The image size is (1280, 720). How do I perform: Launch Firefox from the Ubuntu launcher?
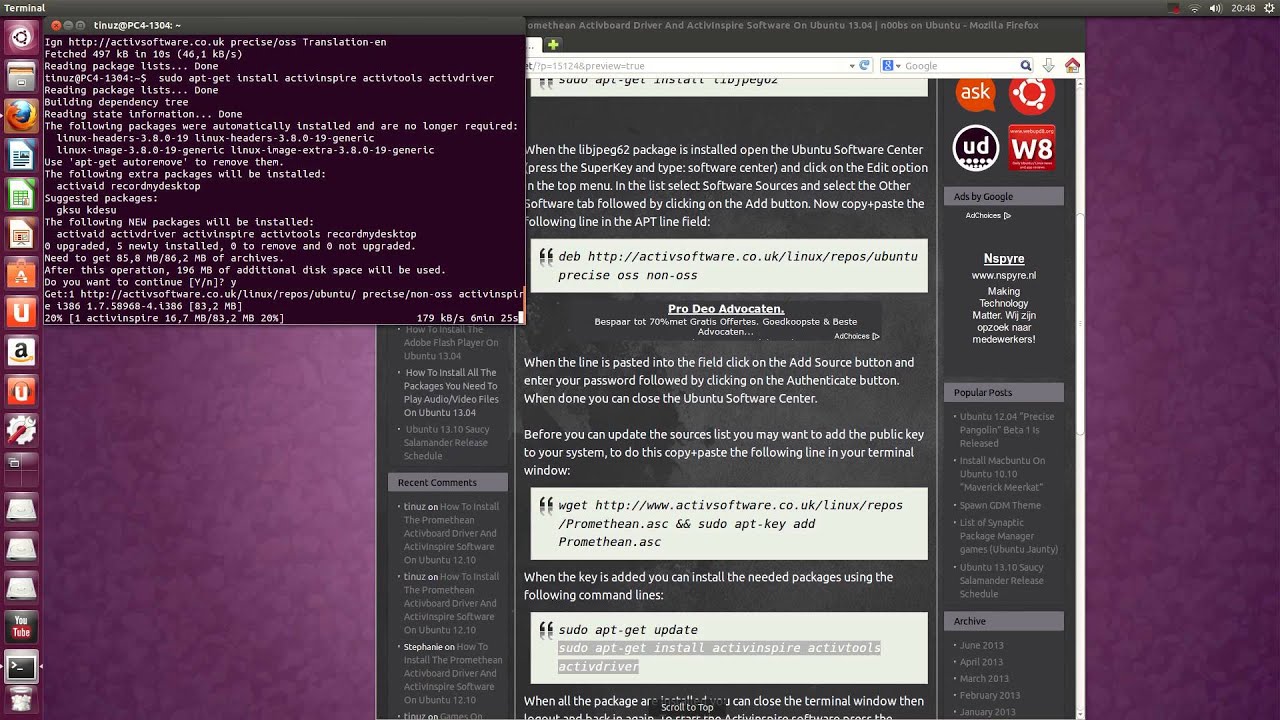[x=21, y=117]
